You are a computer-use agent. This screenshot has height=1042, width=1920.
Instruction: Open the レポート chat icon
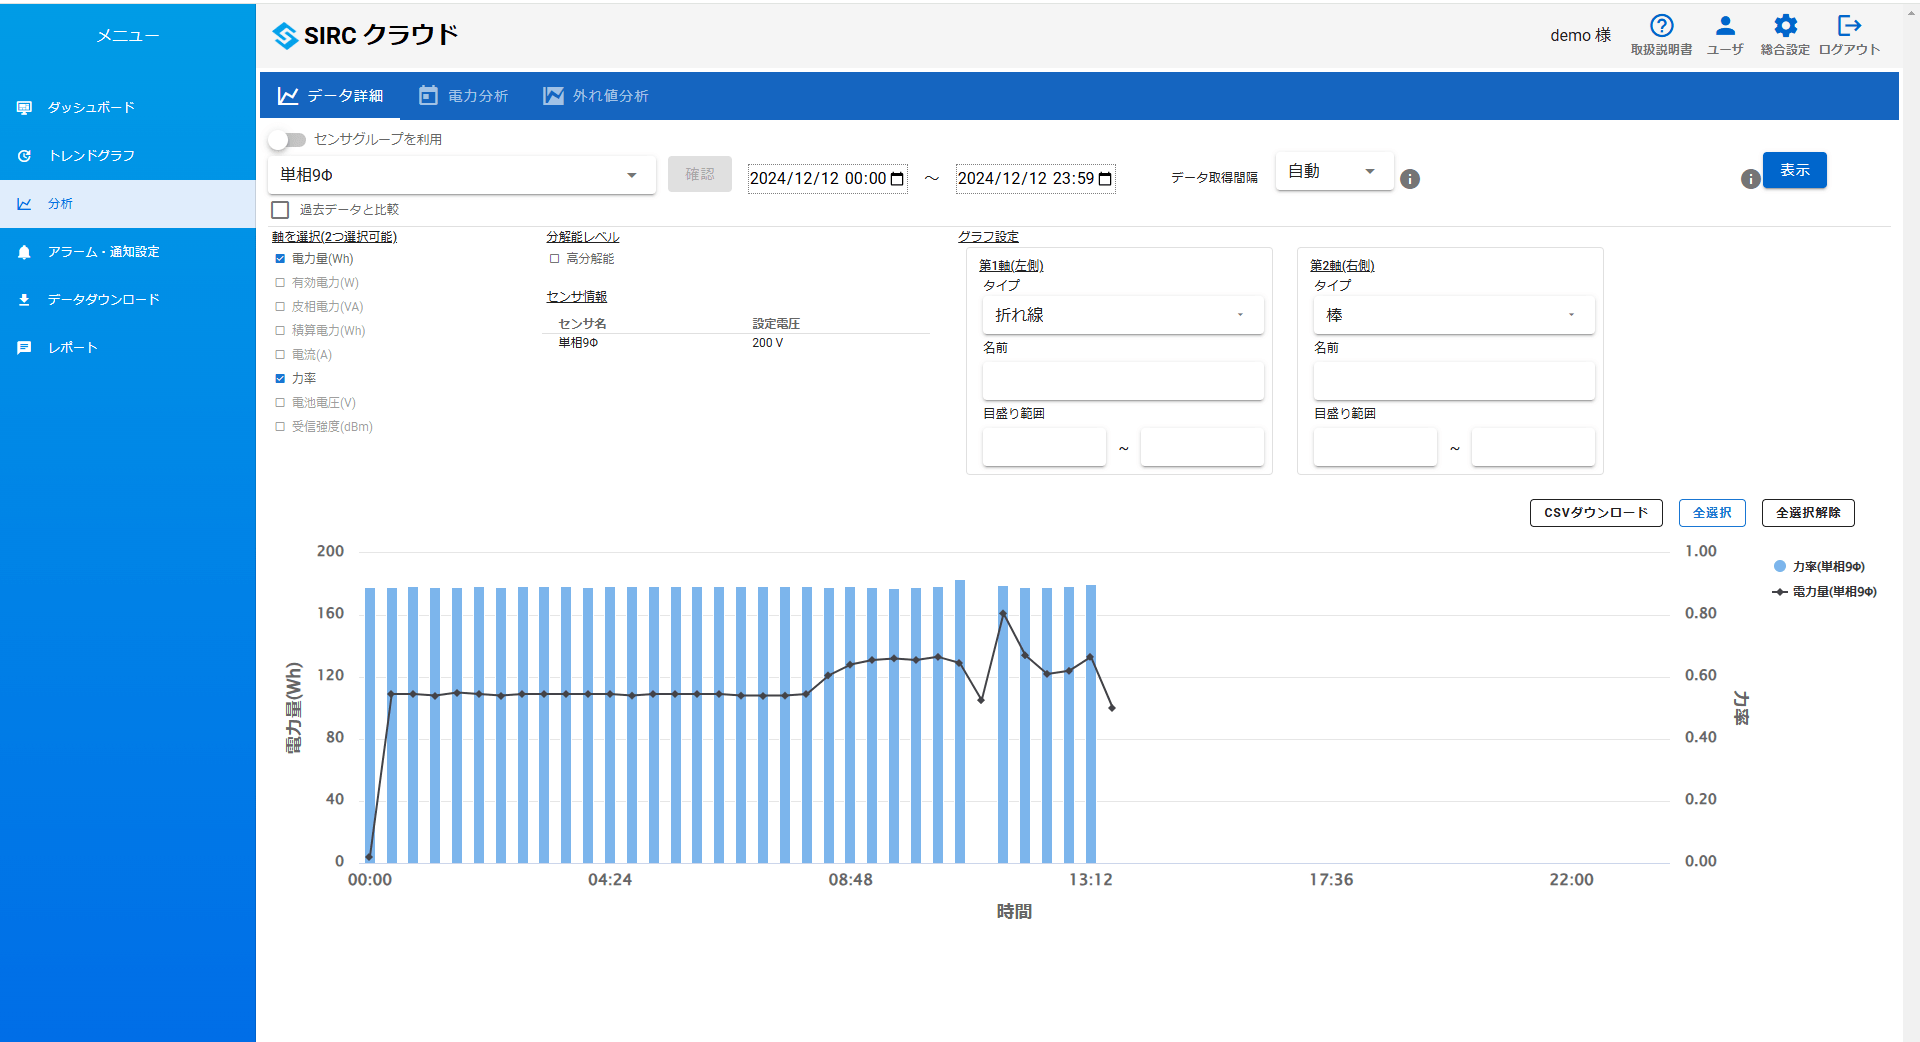[24, 347]
